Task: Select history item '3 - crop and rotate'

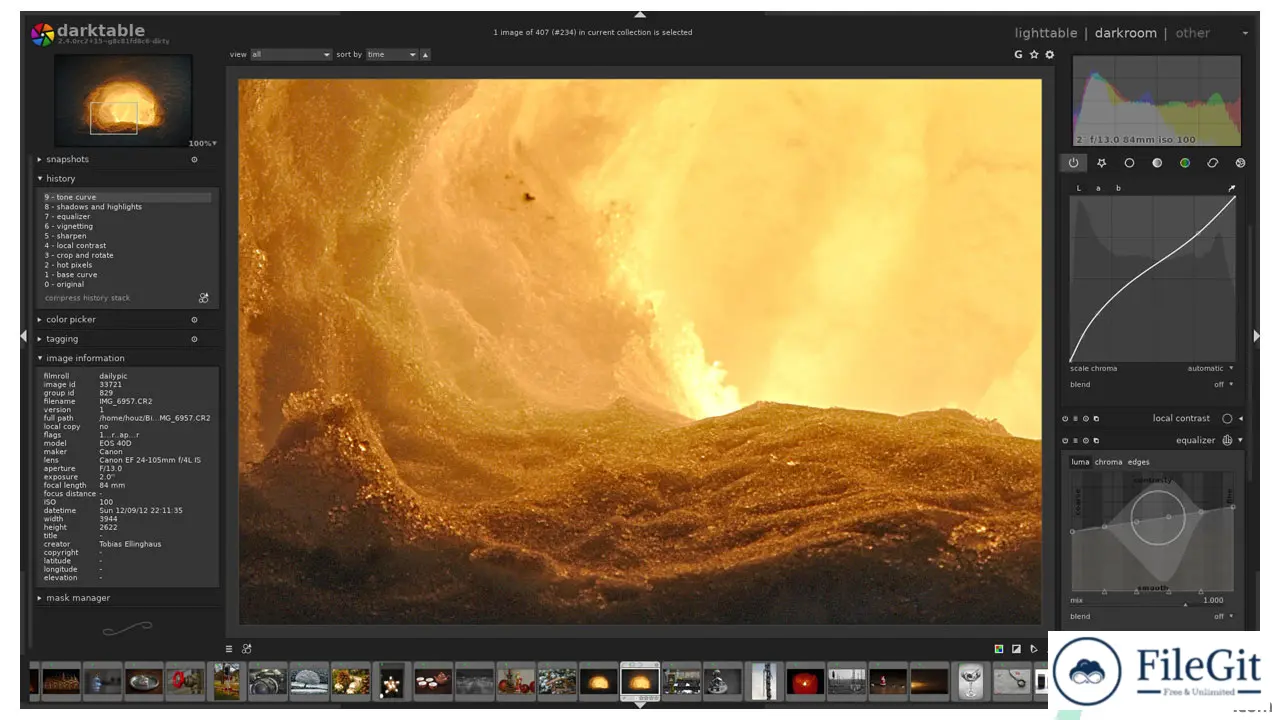Action: [127, 255]
